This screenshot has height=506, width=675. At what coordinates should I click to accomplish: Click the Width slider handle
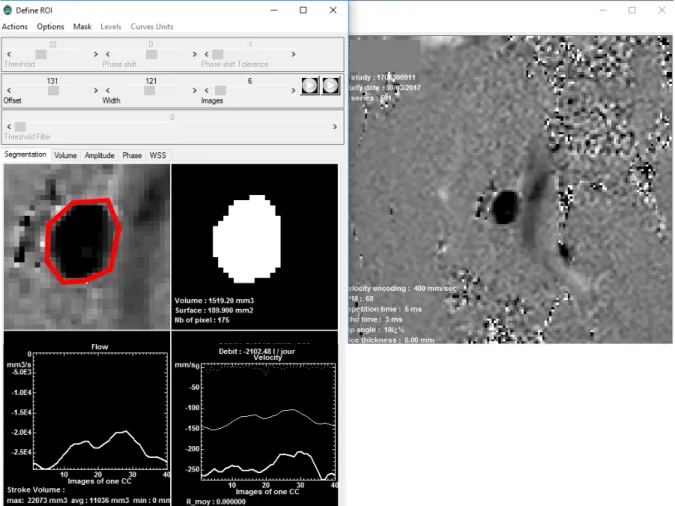[x=149, y=90]
